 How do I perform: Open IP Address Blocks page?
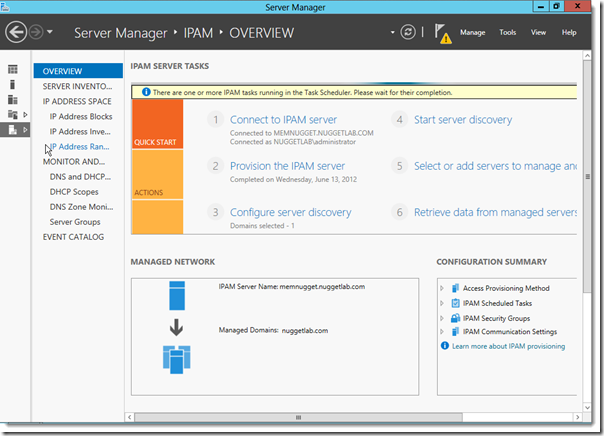pos(81,116)
